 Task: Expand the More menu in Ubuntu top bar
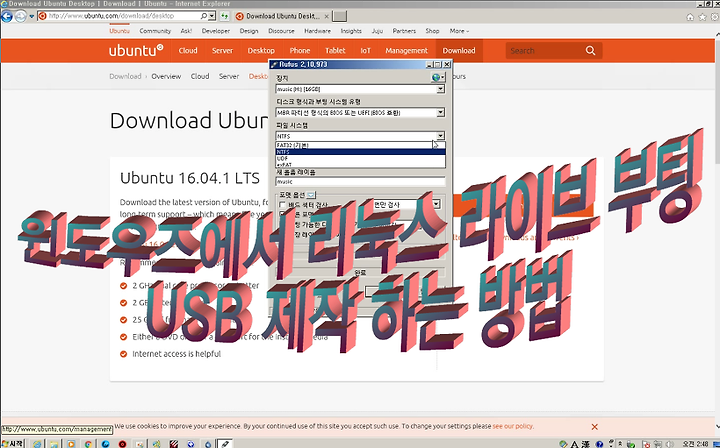pos(459,31)
